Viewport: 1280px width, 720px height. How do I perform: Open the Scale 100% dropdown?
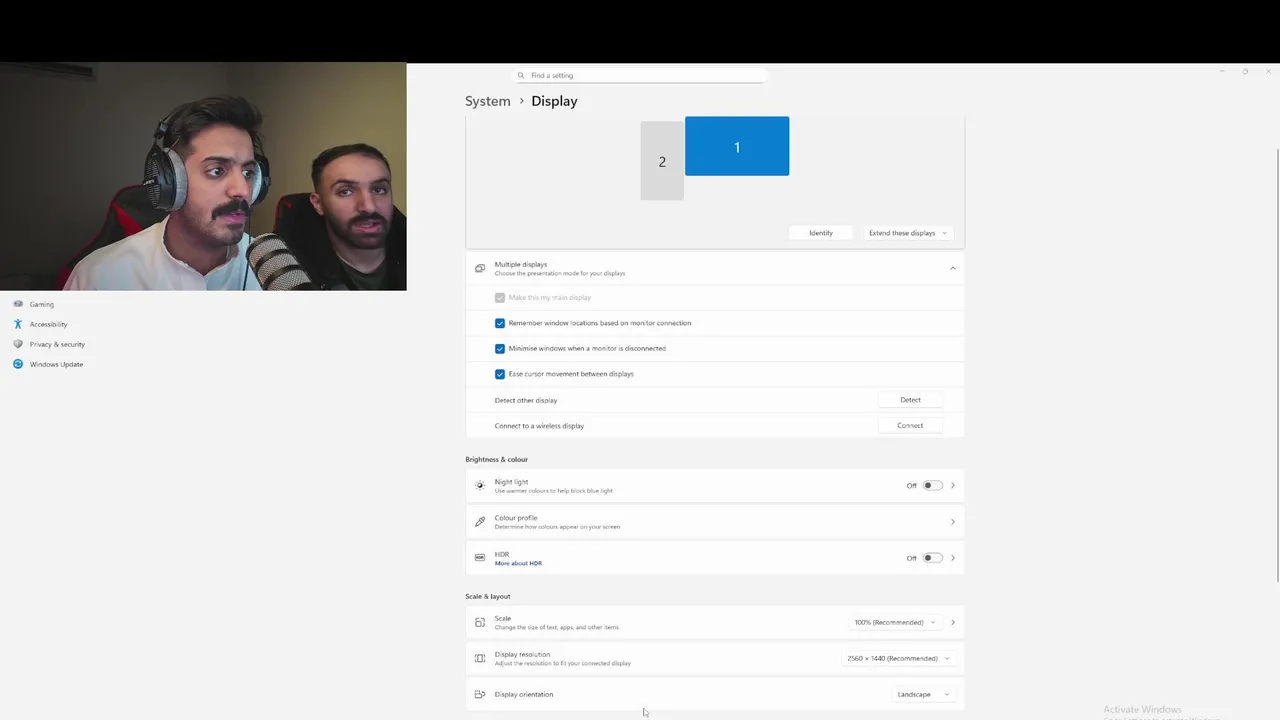tap(895, 622)
